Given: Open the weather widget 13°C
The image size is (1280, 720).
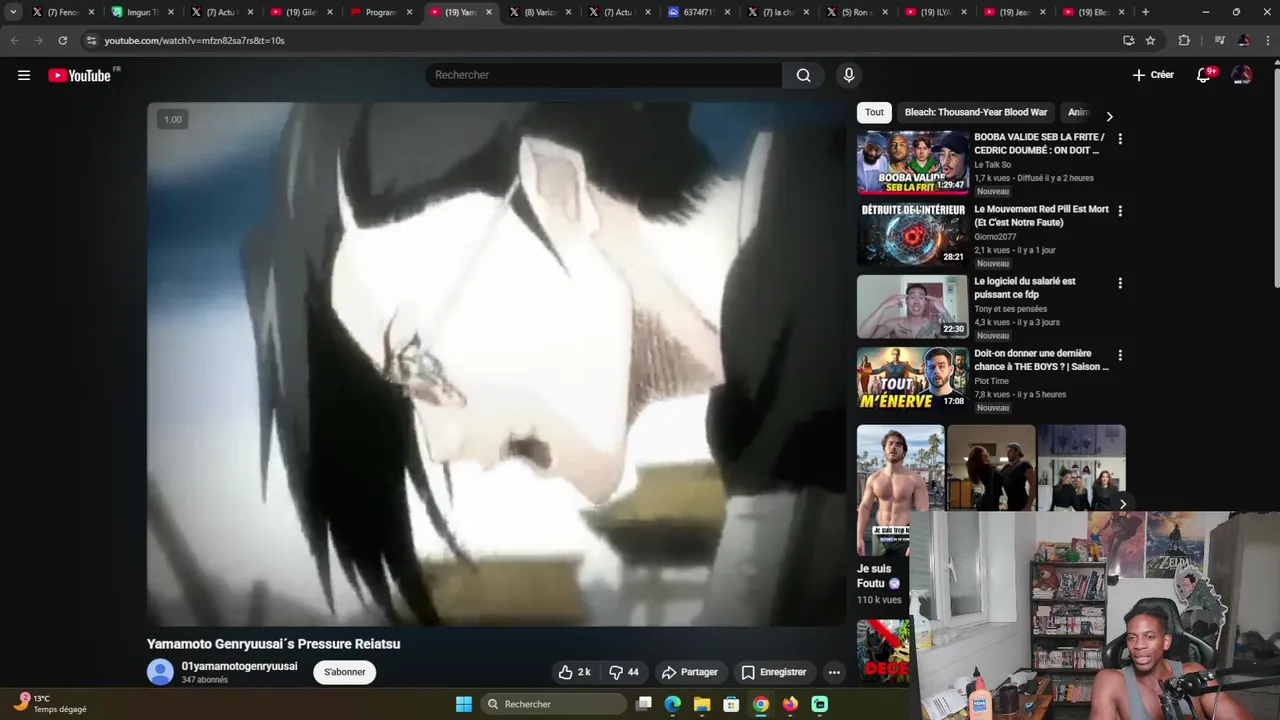Looking at the screenshot, I should [x=51, y=704].
